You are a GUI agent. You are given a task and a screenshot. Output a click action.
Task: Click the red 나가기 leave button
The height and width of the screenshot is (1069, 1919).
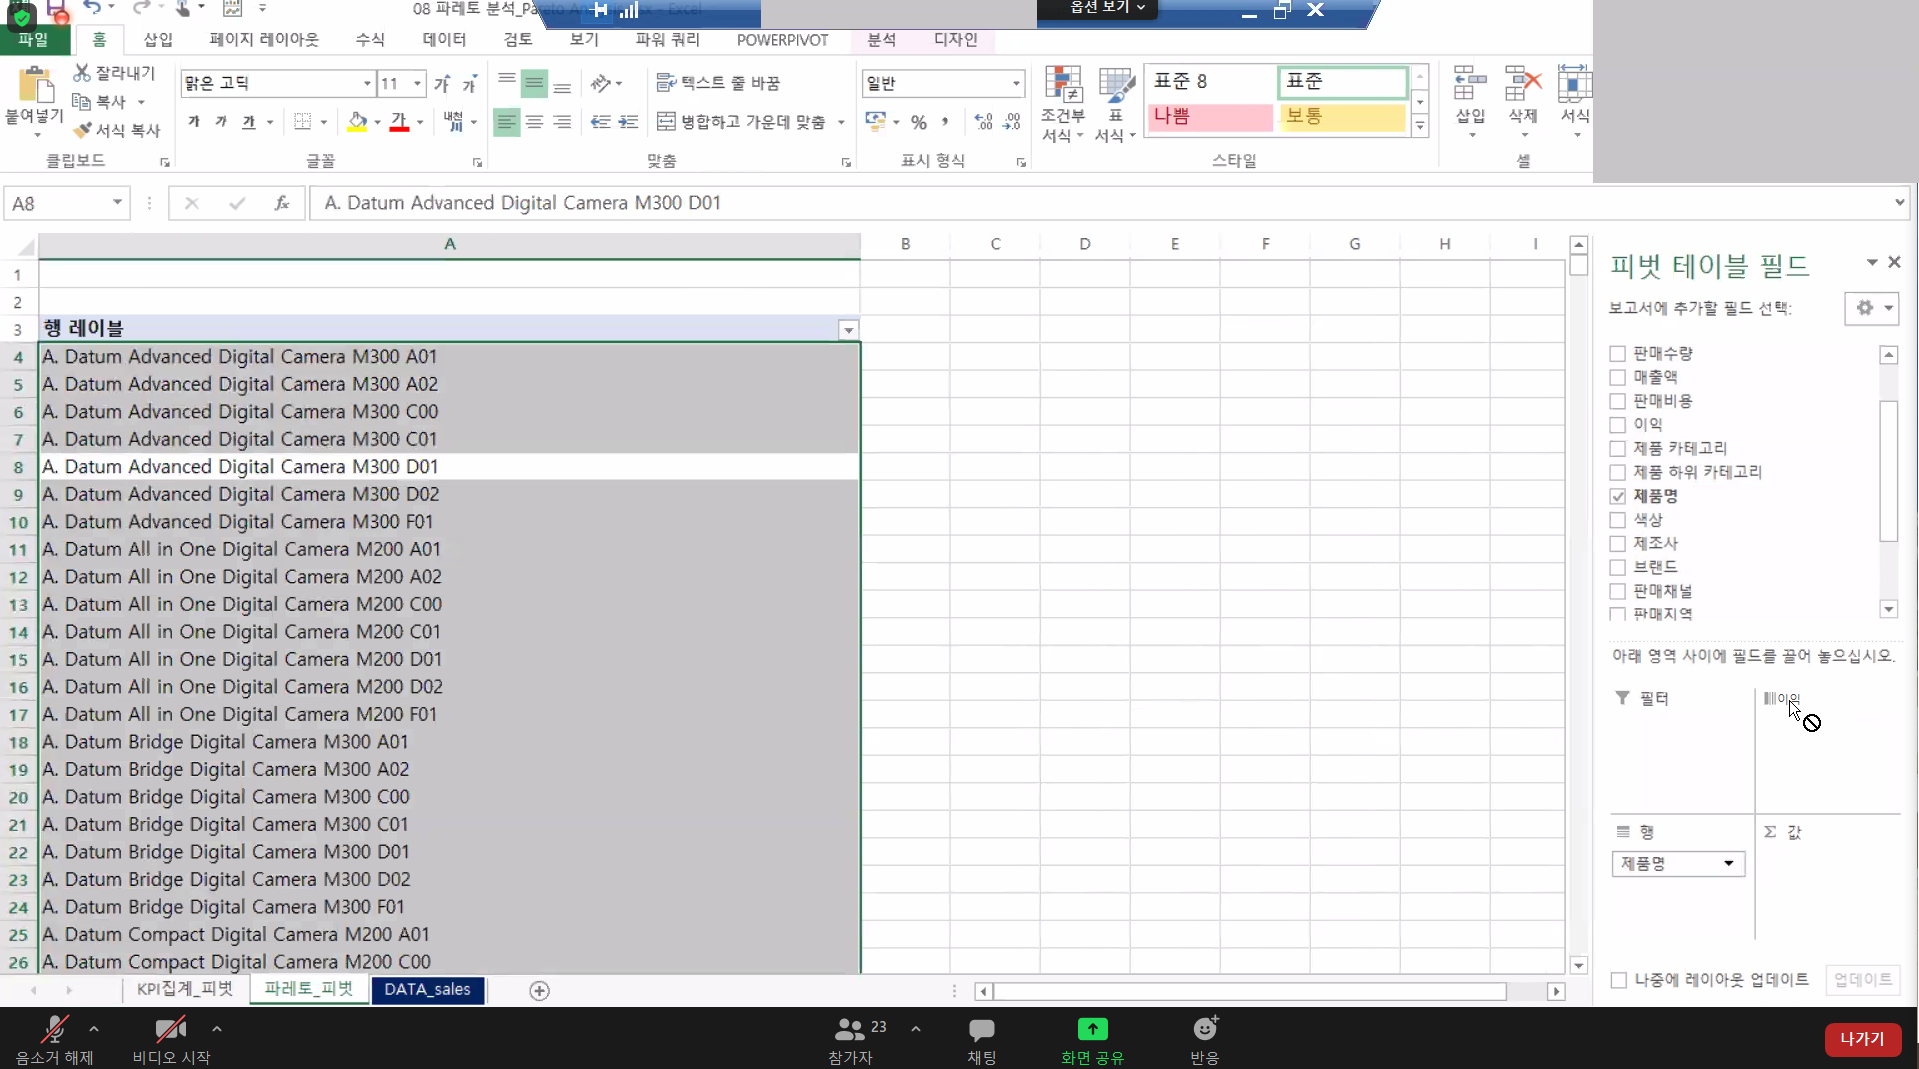pyautogui.click(x=1861, y=1039)
